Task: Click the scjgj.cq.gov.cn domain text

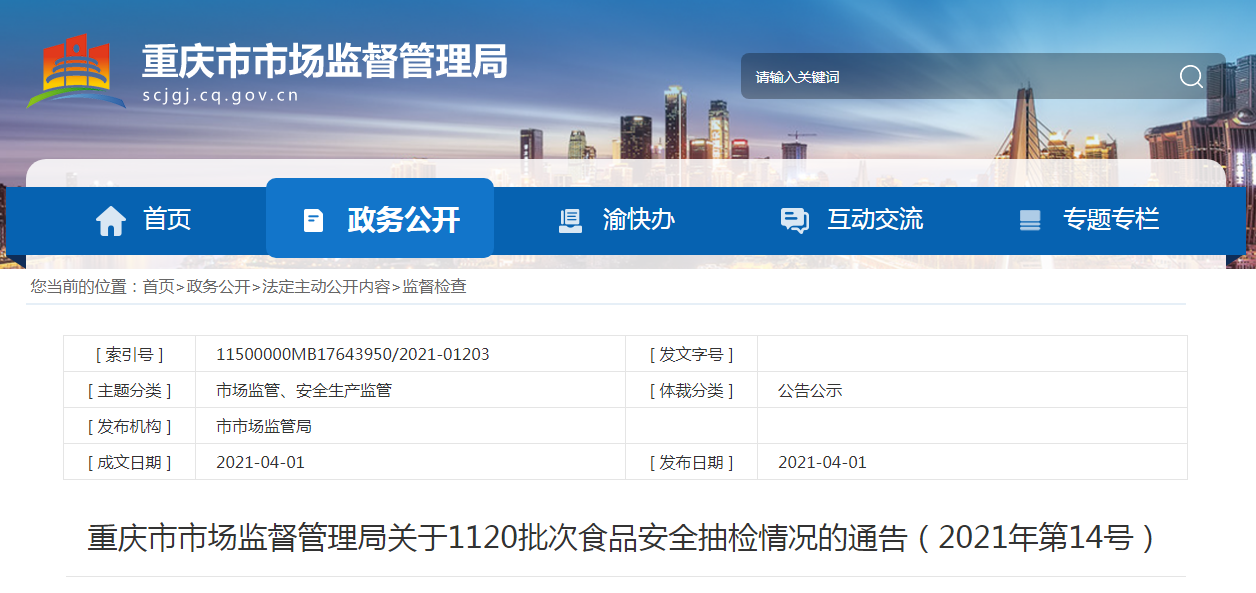Action: tap(221, 96)
